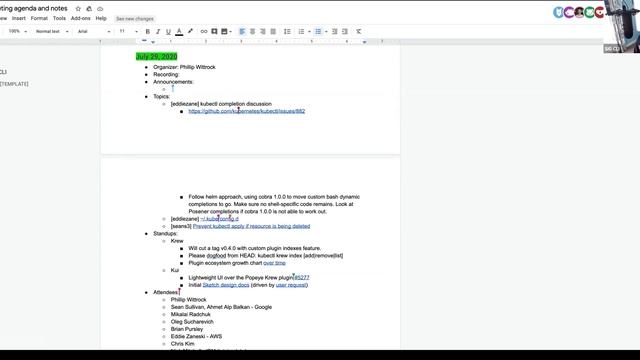Click increase indent icon

345,31
